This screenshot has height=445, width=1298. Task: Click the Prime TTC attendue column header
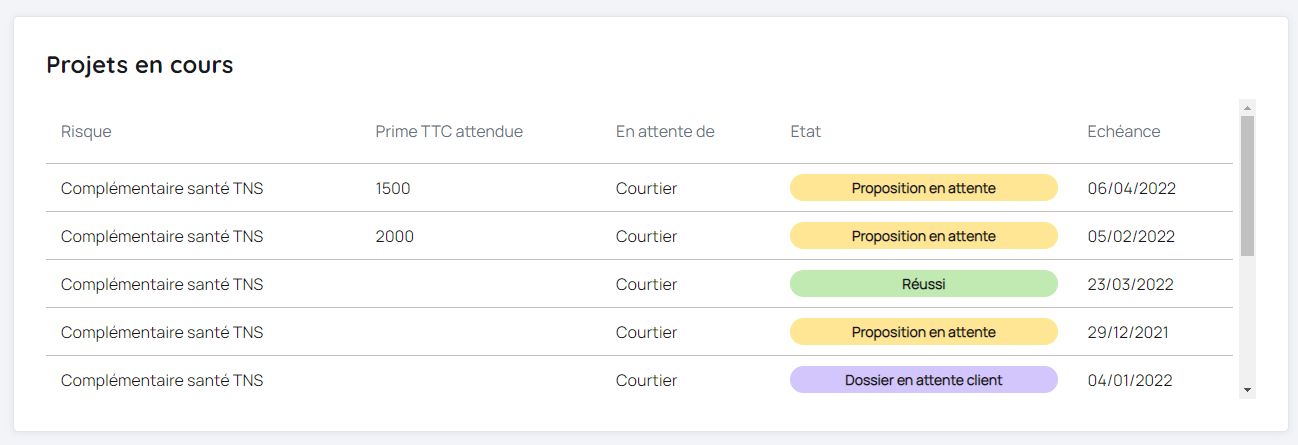pos(449,132)
